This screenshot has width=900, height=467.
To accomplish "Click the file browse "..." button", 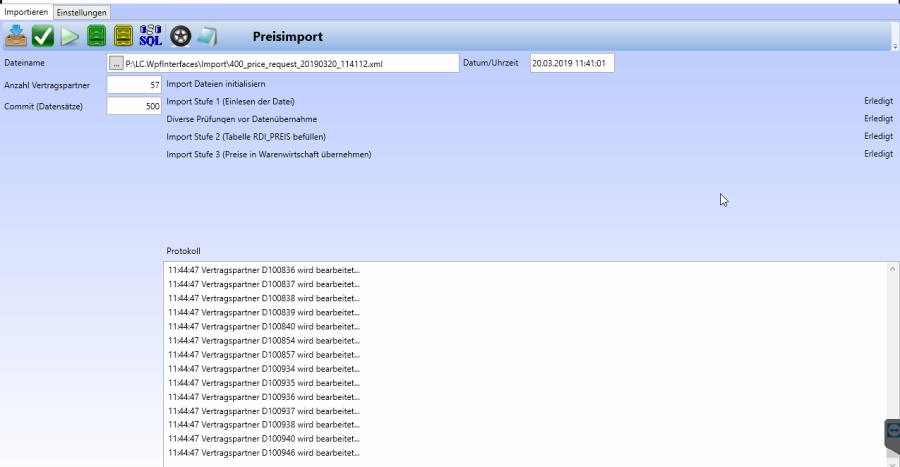I will pyautogui.click(x=116, y=63).
